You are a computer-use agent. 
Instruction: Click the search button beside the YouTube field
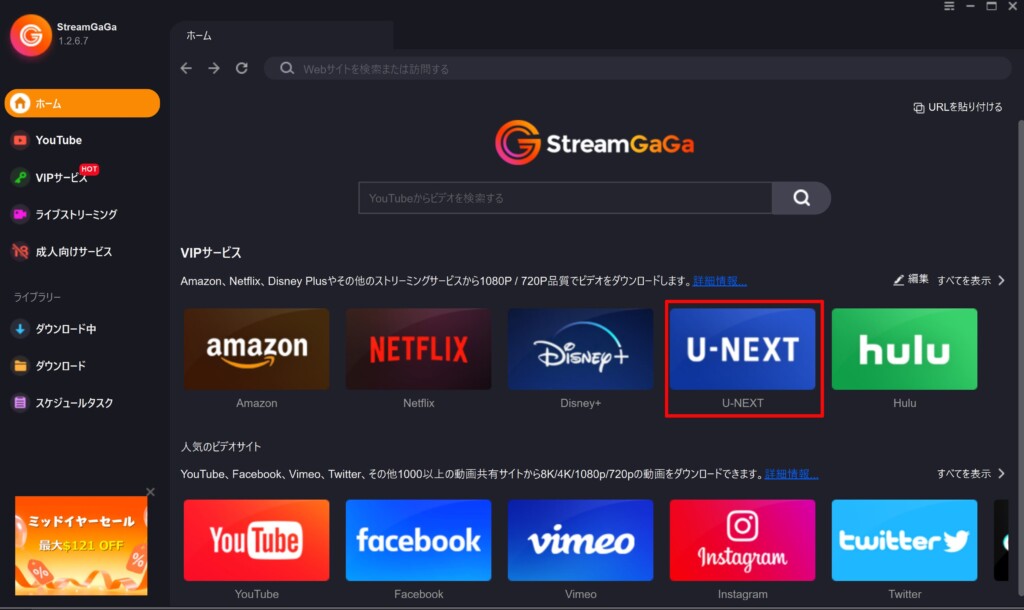coord(801,198)
